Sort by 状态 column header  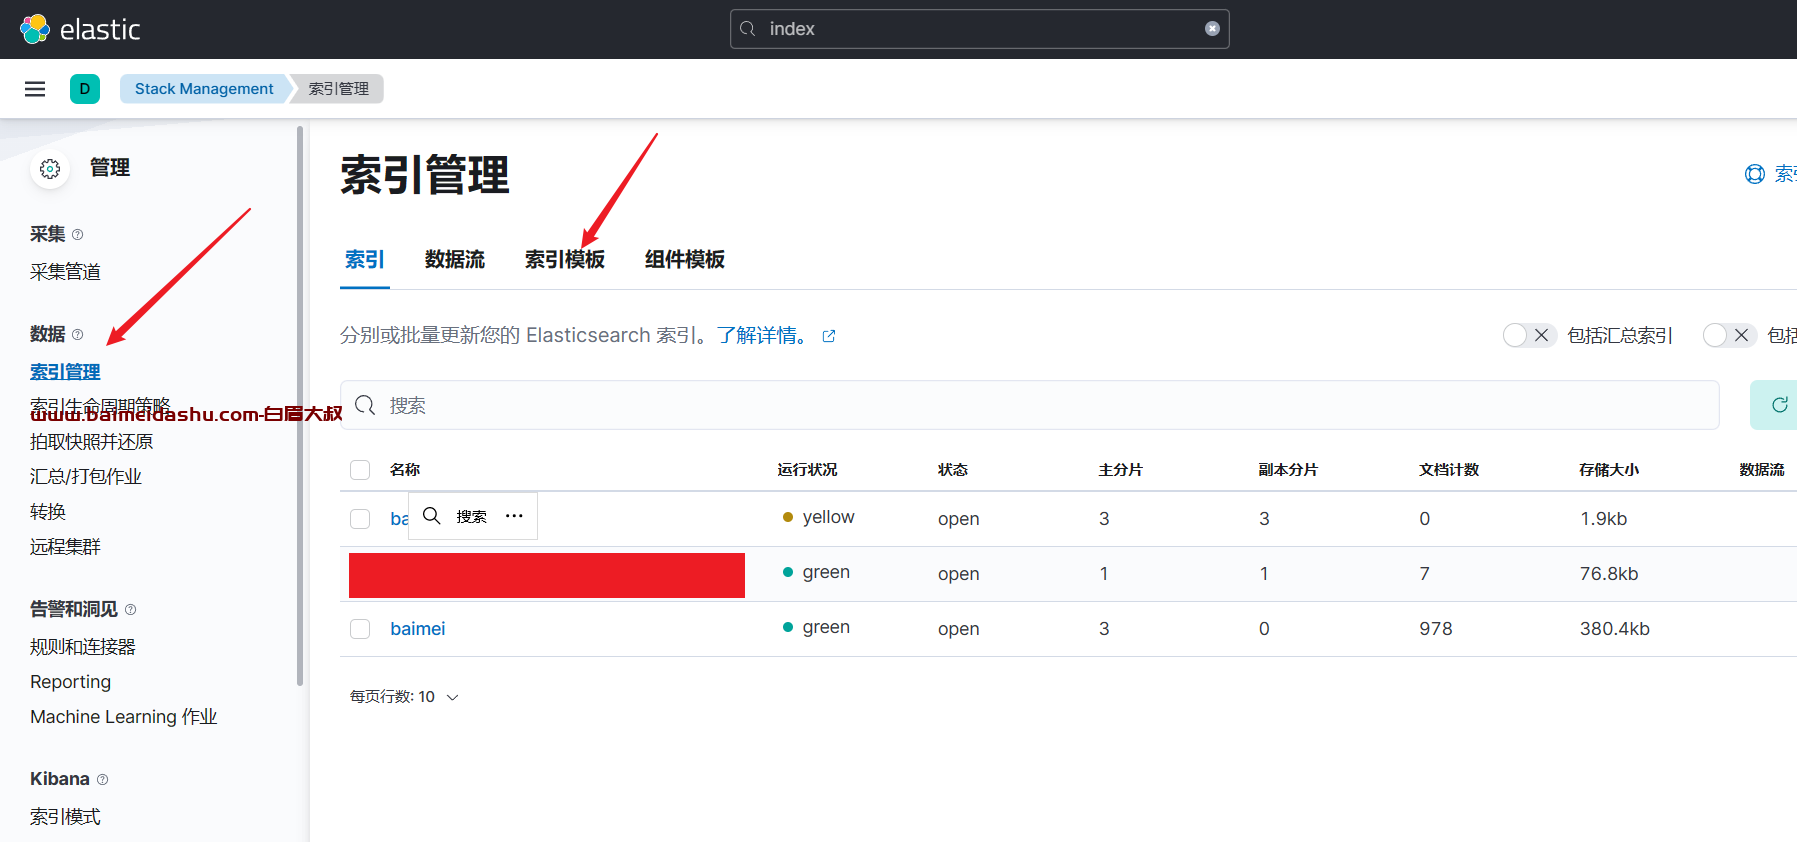[953, 470]
